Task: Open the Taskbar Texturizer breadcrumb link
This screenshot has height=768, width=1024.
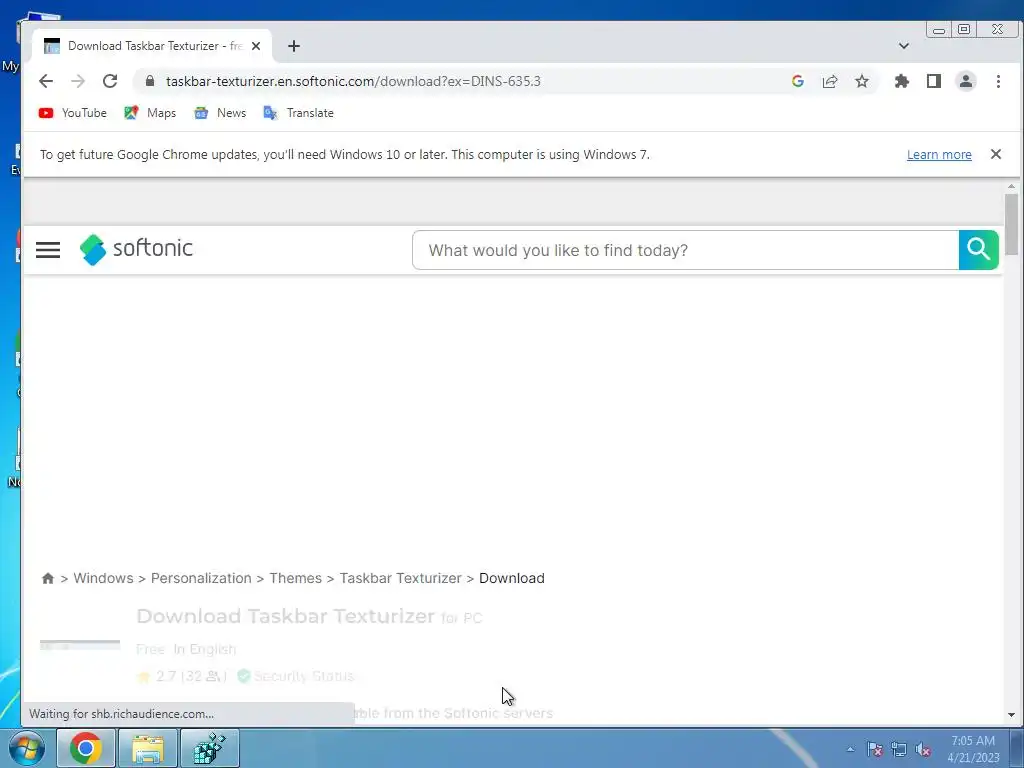Action: pyautogui.click(x=400, y=579)
